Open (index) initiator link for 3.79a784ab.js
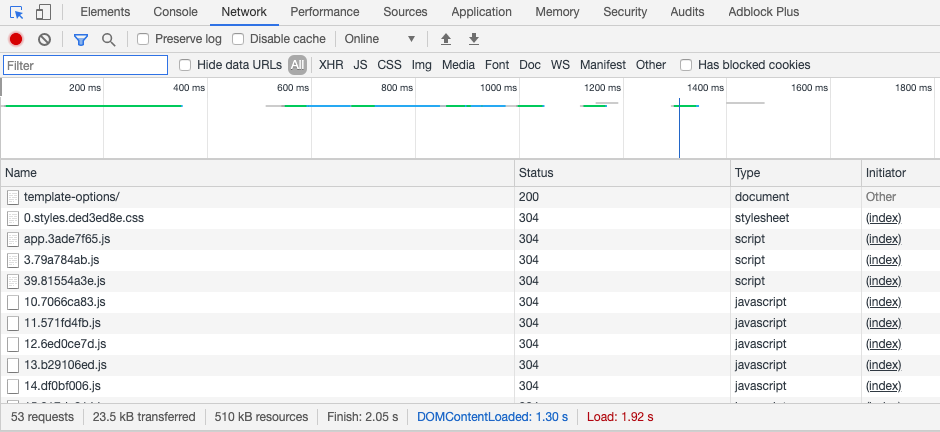The width and height of the screenshot is (940, 432). [884, 260]
